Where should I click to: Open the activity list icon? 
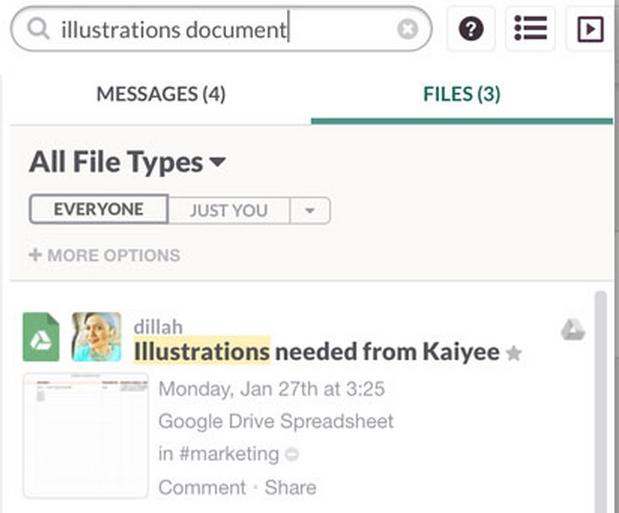tap(531, 28)
